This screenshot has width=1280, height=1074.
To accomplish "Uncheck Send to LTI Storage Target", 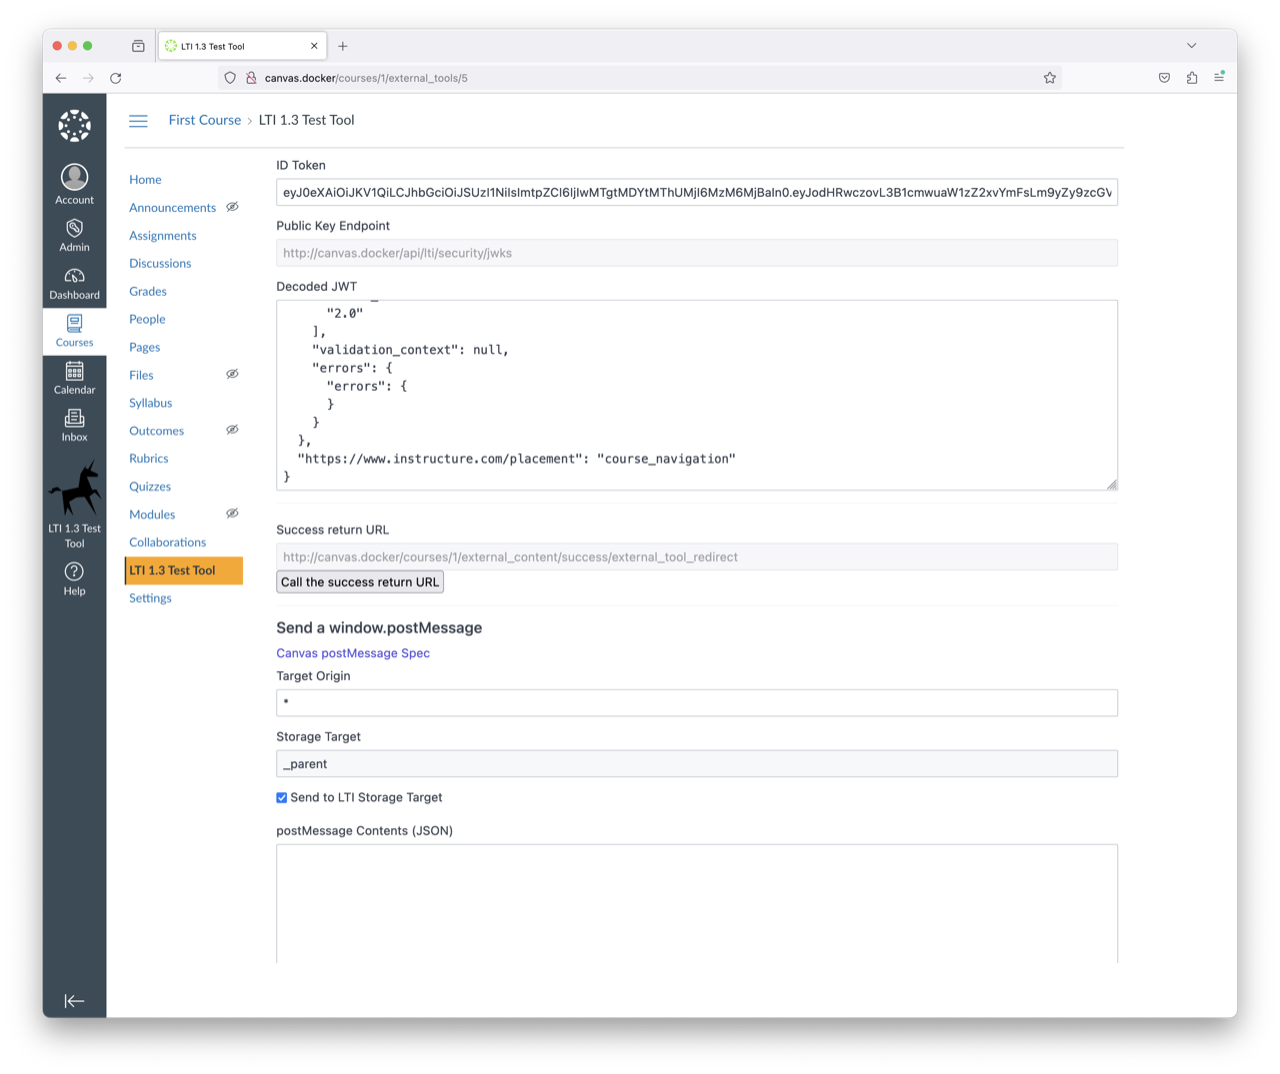I will point(282,798).
